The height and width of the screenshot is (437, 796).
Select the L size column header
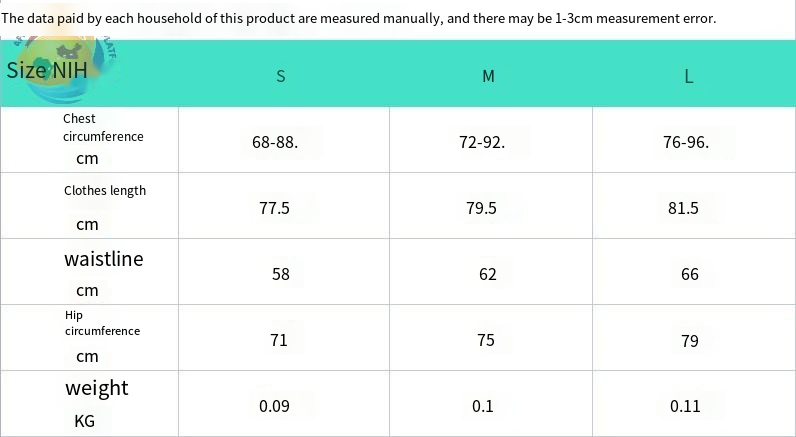(688, 77)
